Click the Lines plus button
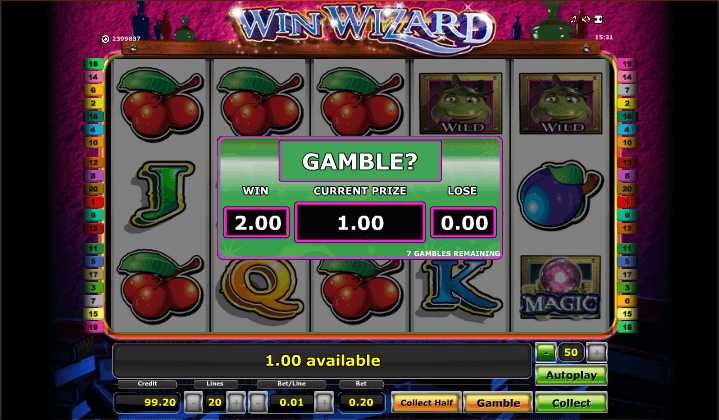This screenshot has width=719, height=420. point(236,403)
